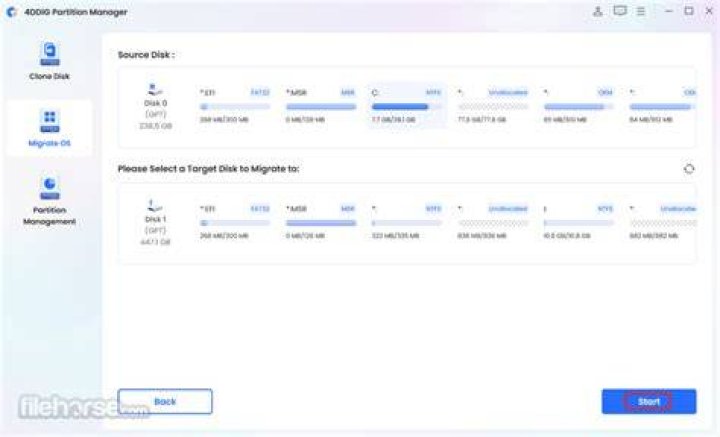The width and height of the screenshot is (720, 437).
Task: Select the first OEM partition on Disk 0
Action: coord(578,106)
